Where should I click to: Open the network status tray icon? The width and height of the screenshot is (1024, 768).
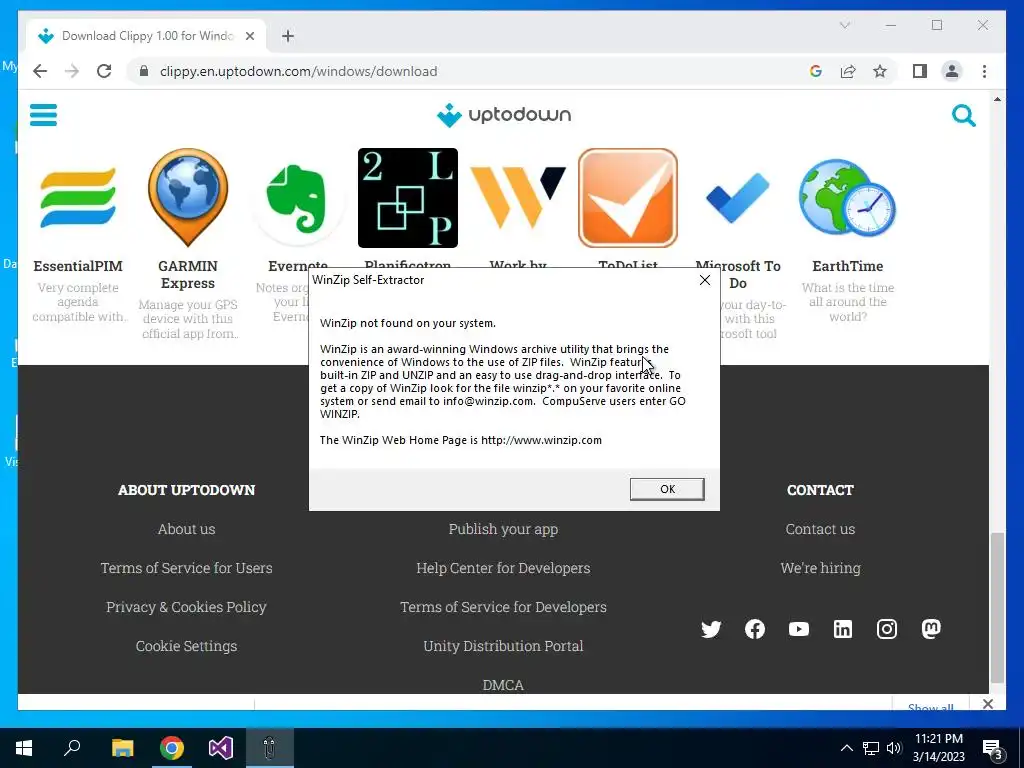point(871,748)
